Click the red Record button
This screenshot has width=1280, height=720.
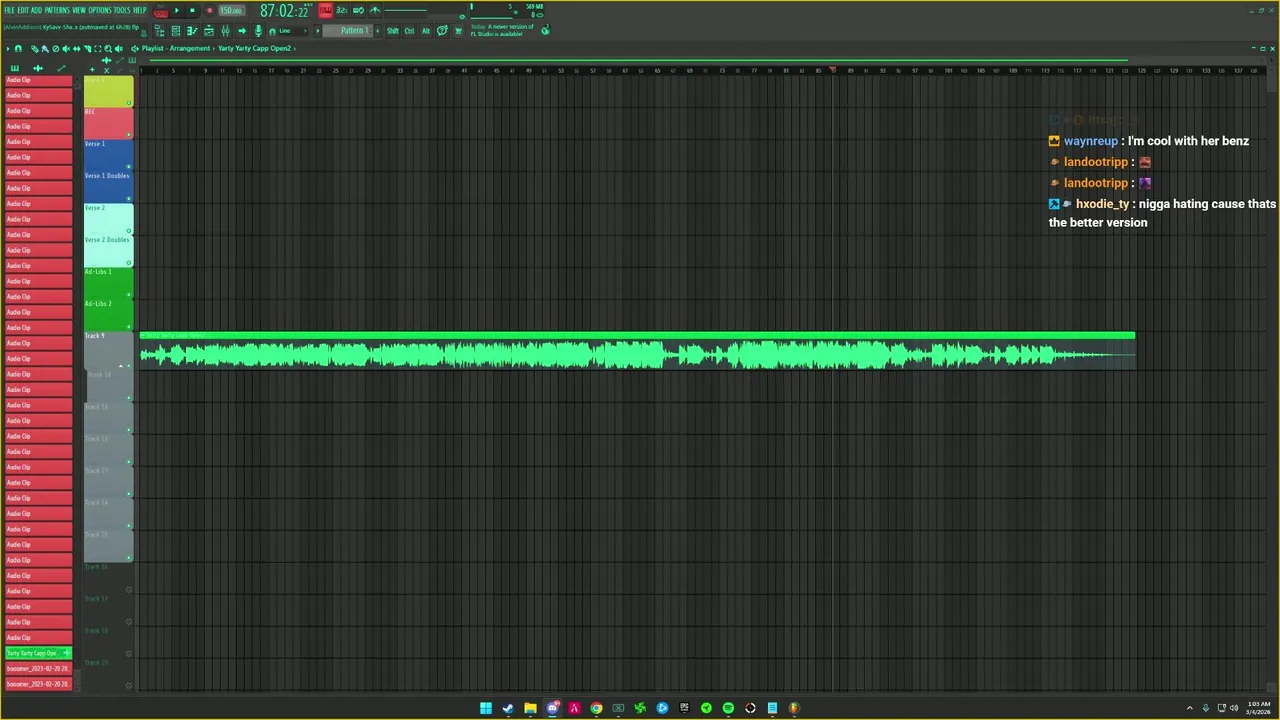tap(210, 11)
